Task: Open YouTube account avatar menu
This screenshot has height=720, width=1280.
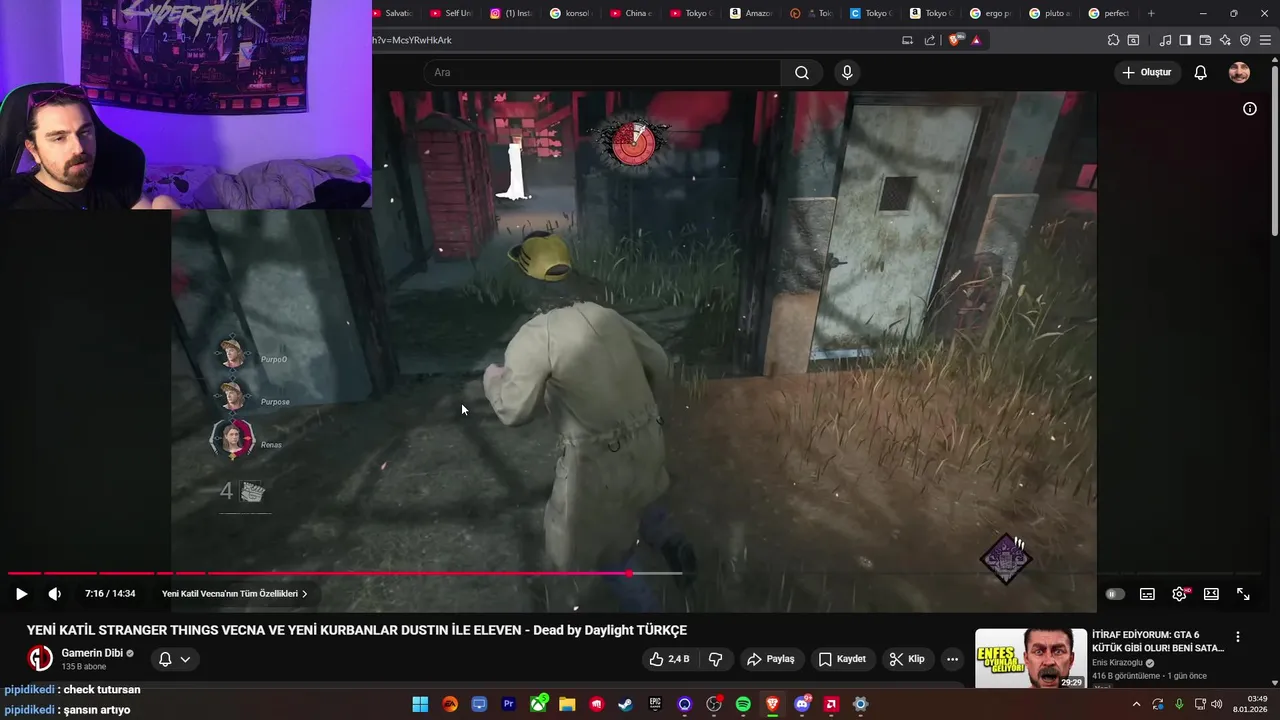Action: click(x=1239, y=72)
